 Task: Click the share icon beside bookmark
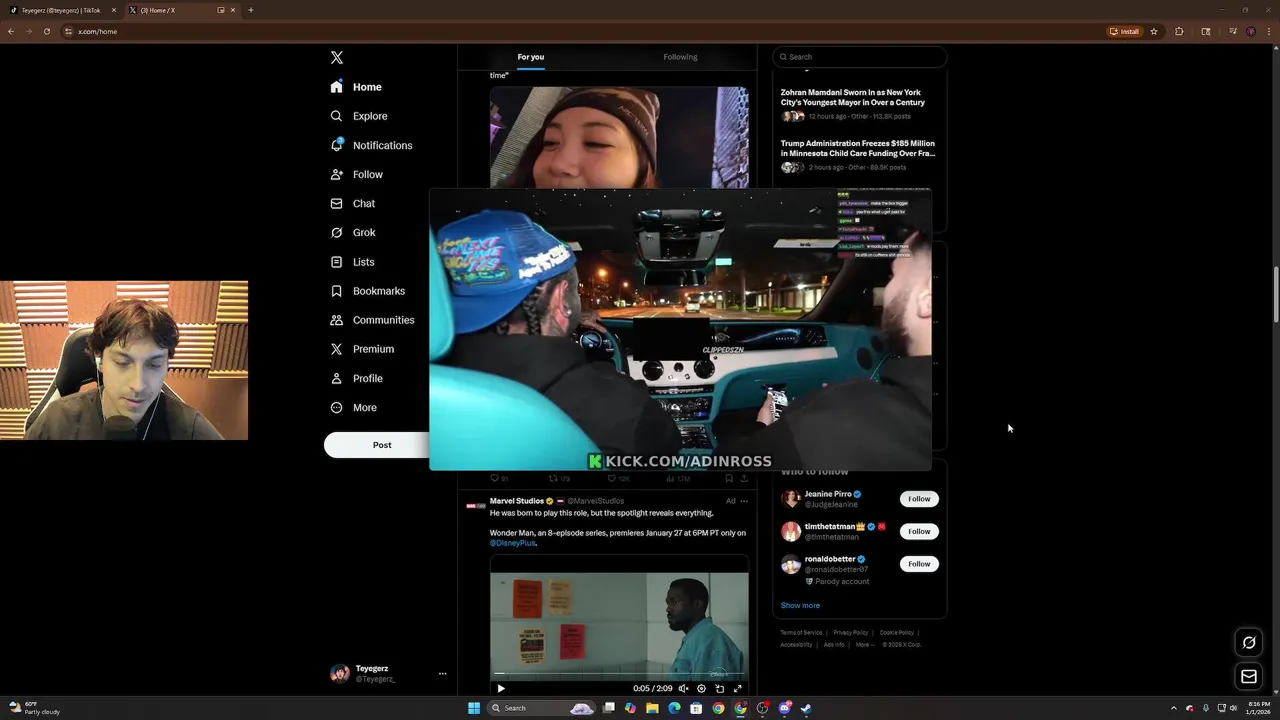[743, 479]
